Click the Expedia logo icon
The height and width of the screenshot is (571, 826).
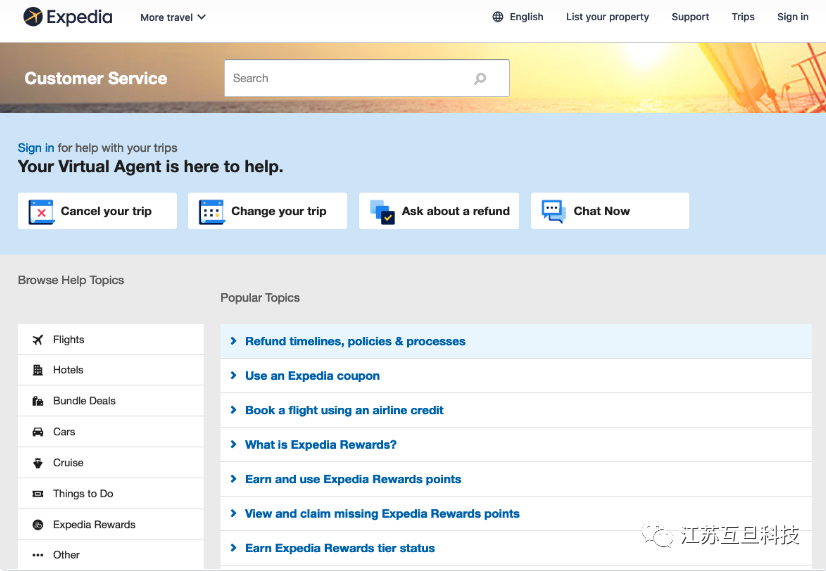33,17
